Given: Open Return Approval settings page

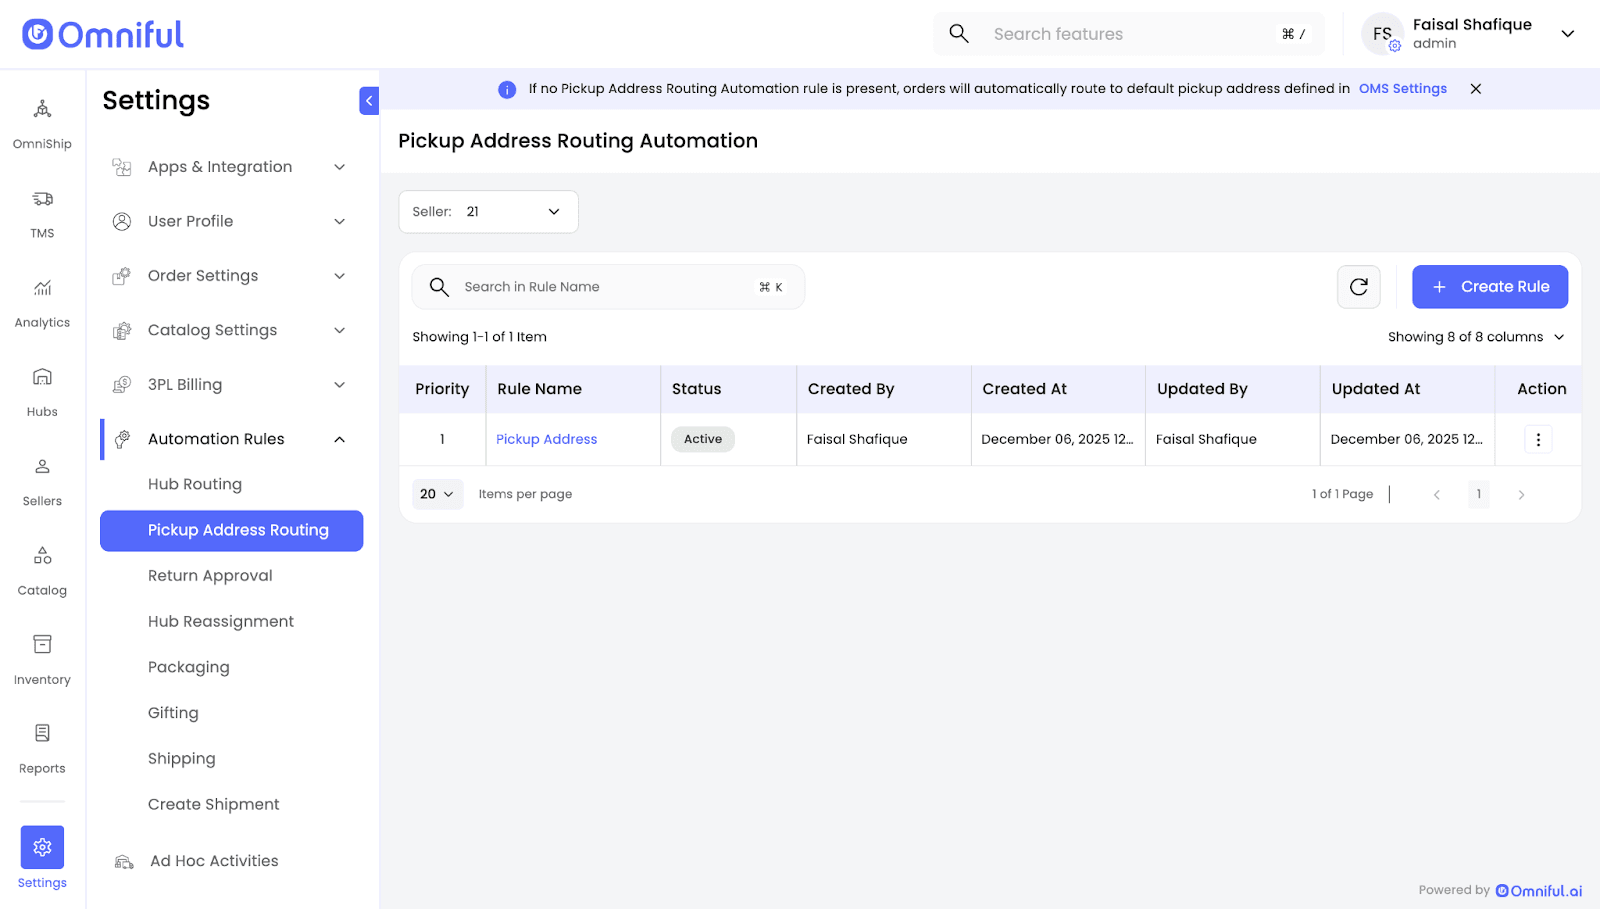Looking at the screenshot, I should coord(210,576).
